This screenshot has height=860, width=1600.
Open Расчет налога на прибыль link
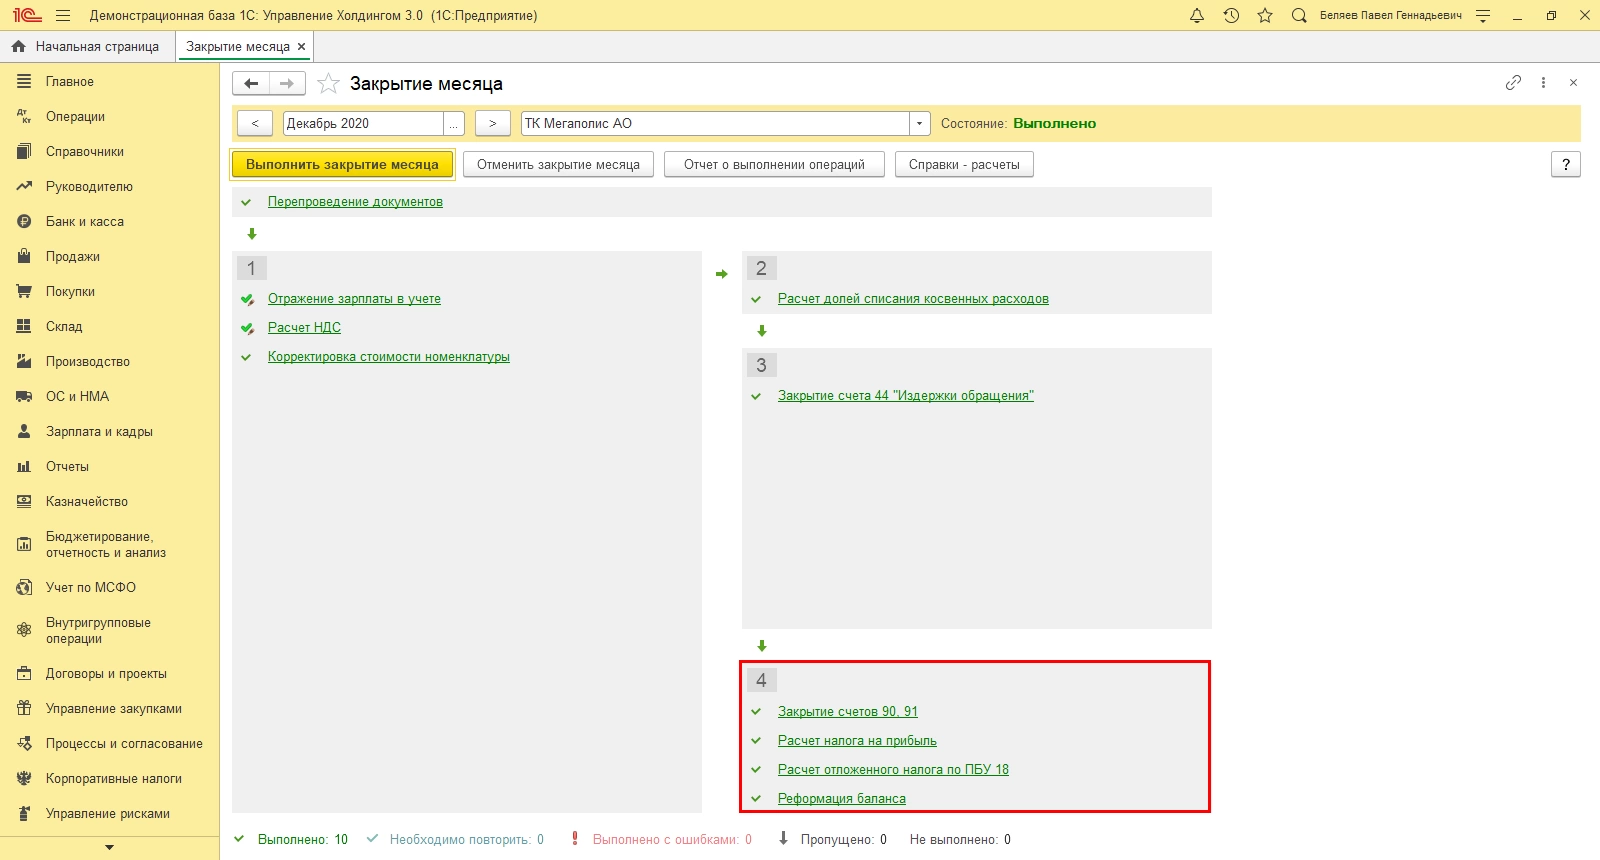(x=857, y=741)
